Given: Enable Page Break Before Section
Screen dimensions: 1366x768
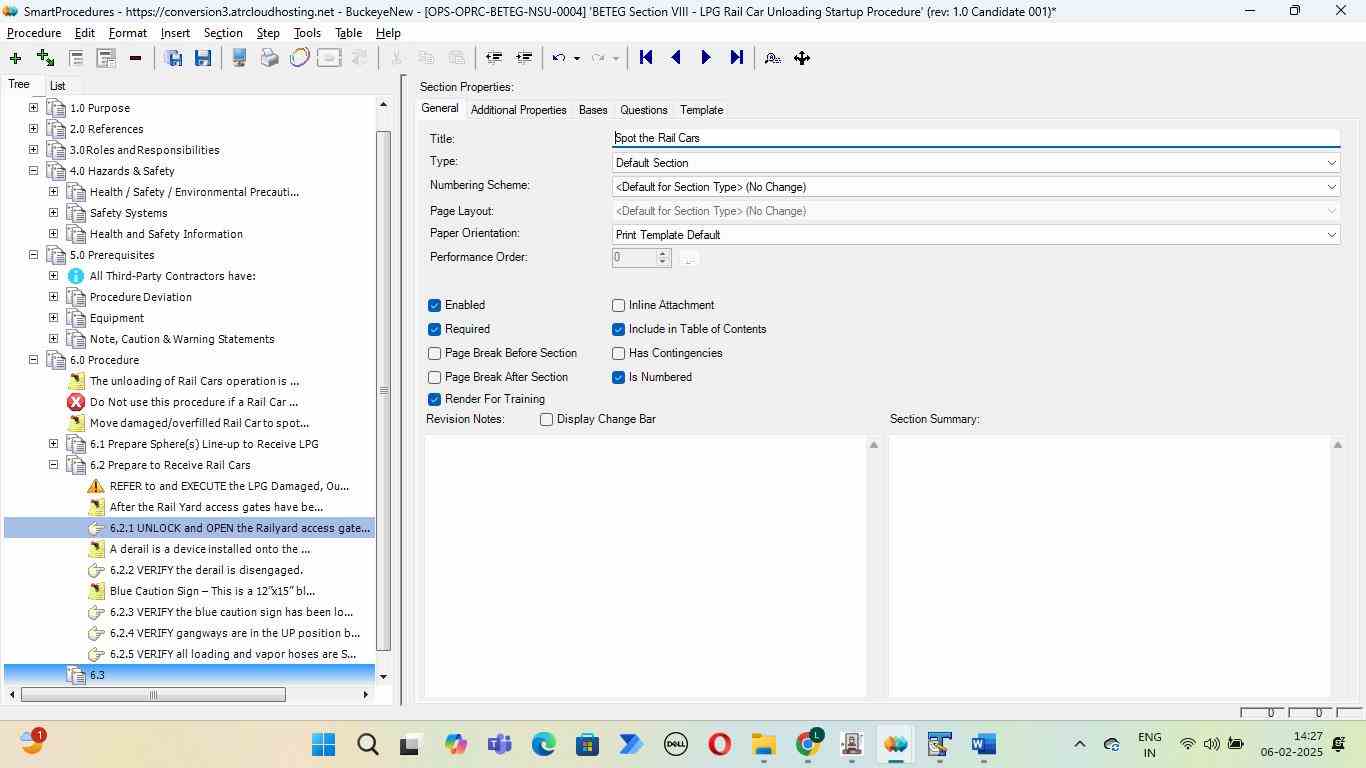Looking at the screenshot, I should click(434, 353).
